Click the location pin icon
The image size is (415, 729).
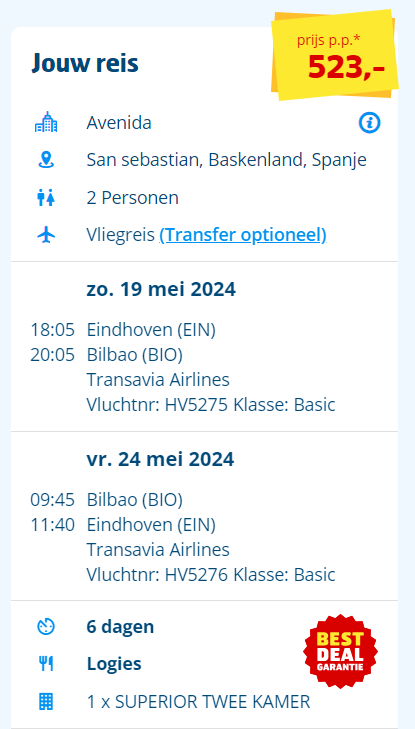(x=46, y=160)
